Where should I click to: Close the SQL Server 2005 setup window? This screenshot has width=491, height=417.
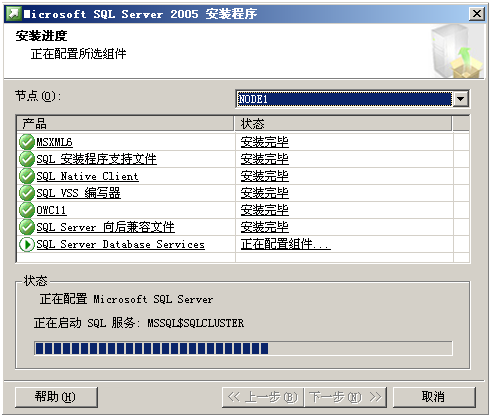point(477,14)
